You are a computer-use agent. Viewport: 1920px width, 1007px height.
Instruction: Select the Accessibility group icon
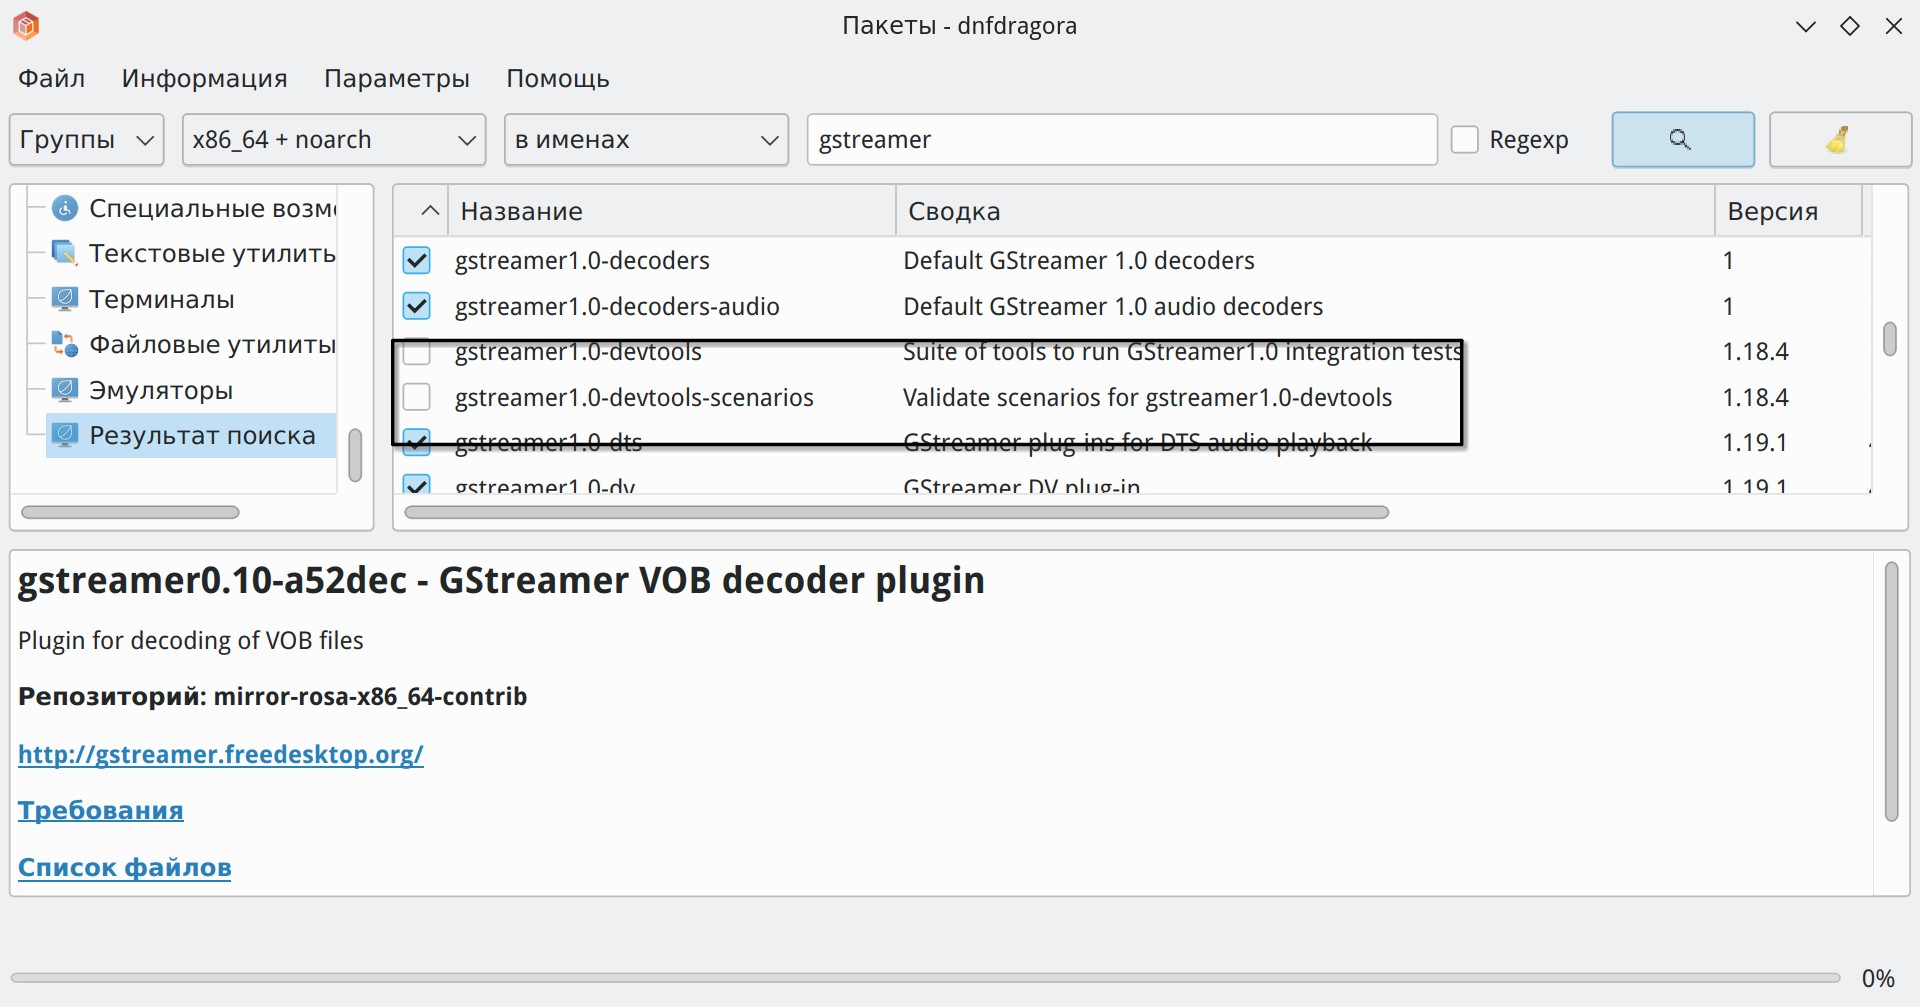click(65, 208)
